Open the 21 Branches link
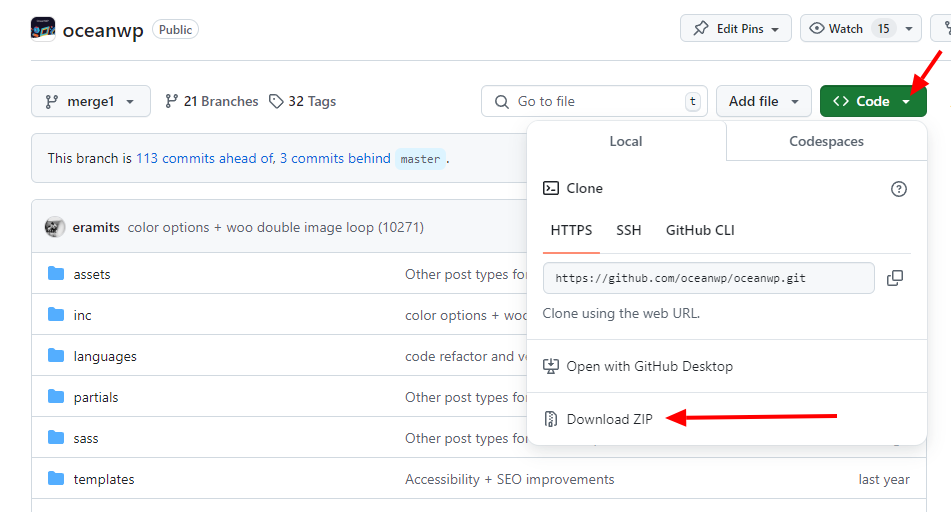951x512 pixels. tap(212, 101)
